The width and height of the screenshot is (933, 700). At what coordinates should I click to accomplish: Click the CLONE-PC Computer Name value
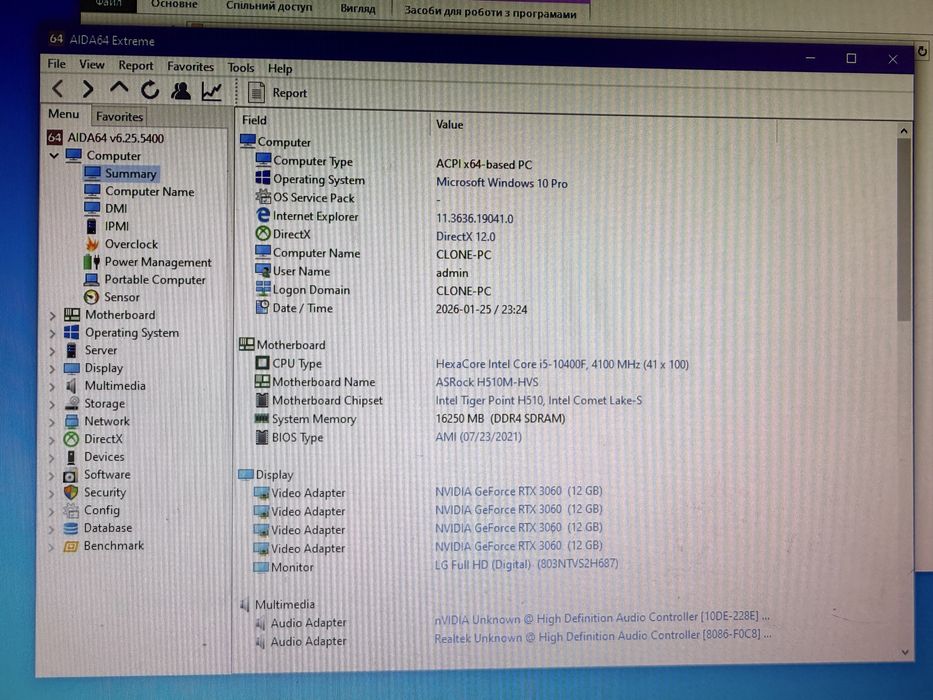point(464,255)
